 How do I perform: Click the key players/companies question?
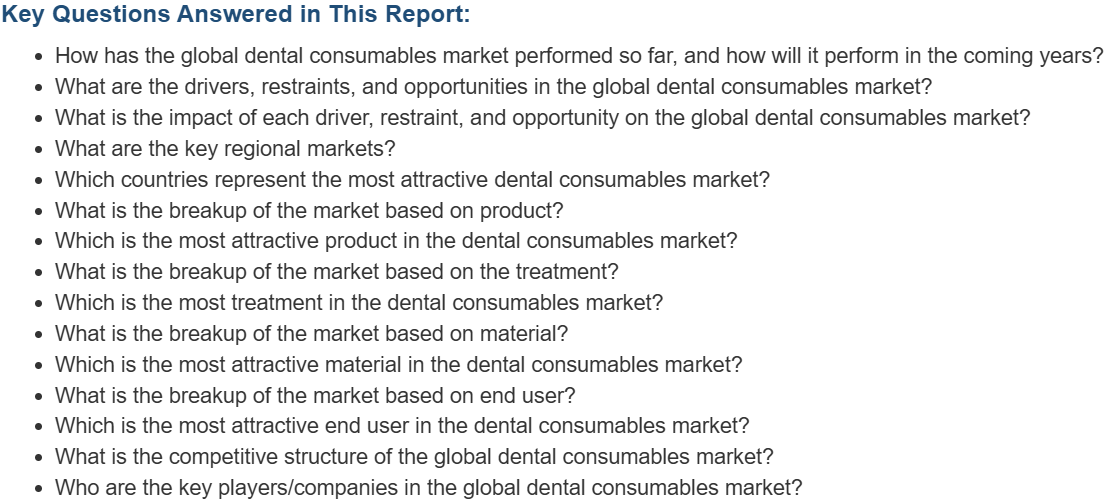point(428,487)
